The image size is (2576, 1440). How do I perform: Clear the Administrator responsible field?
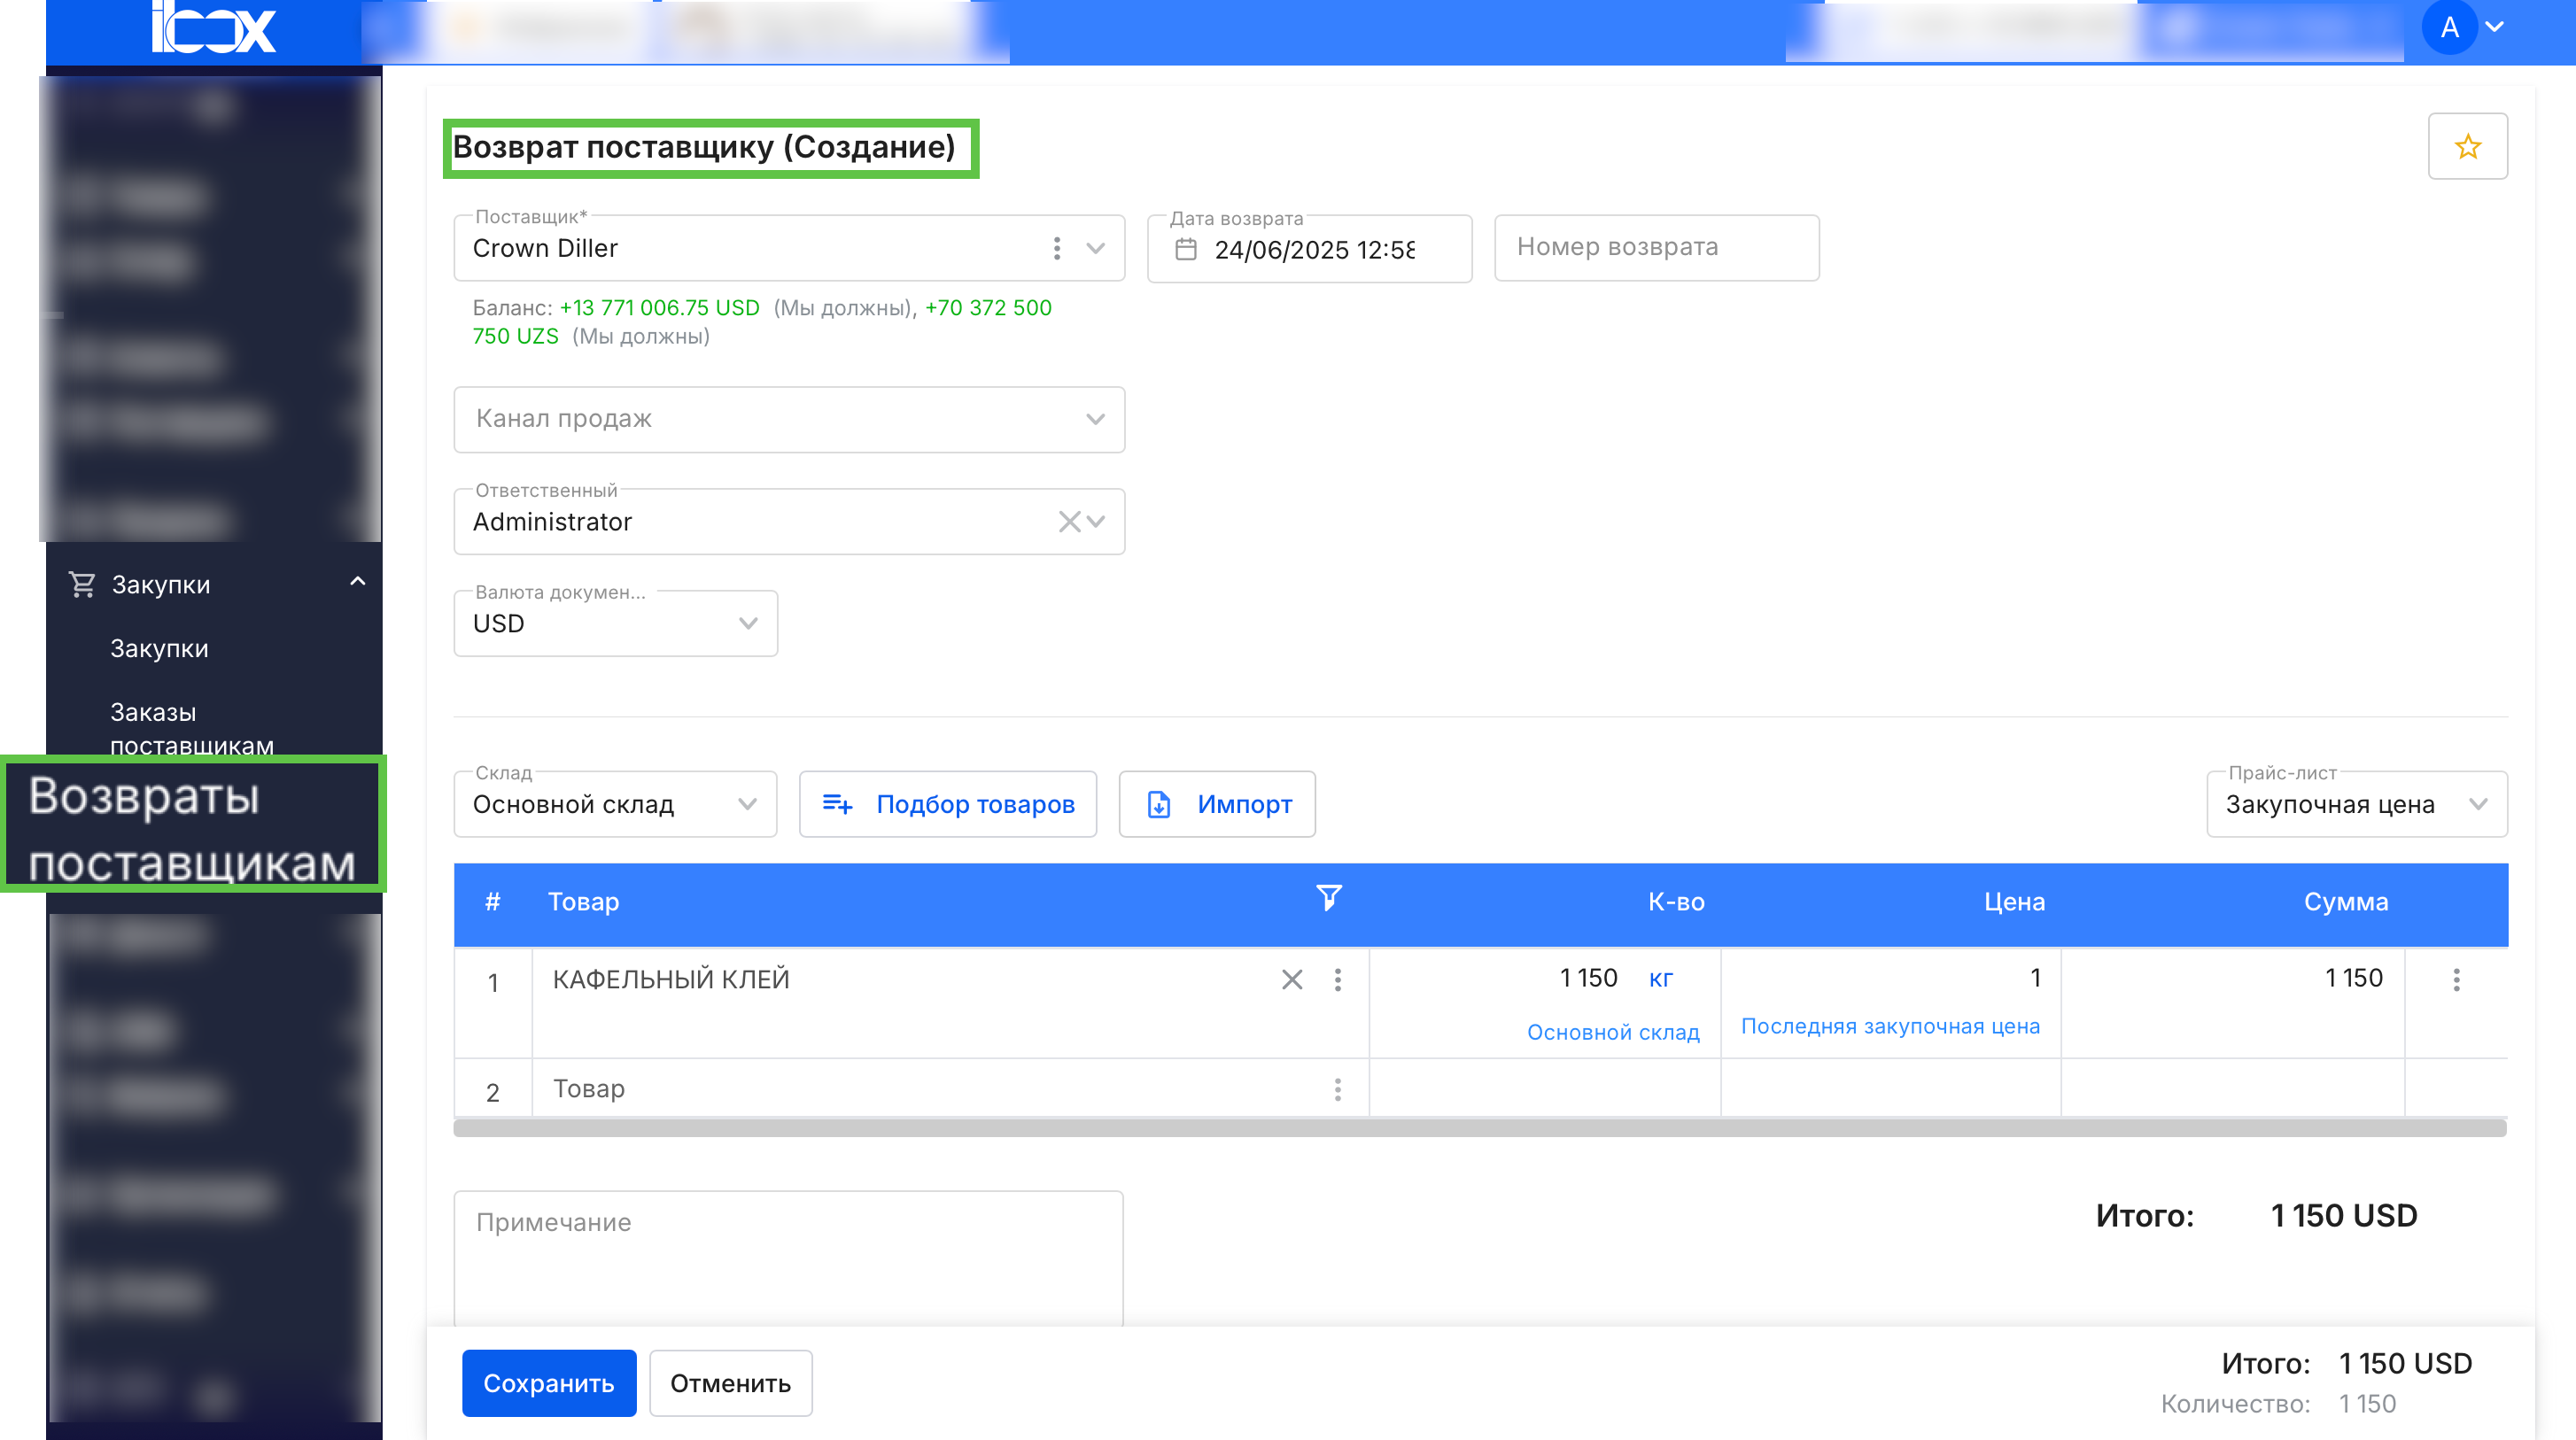[x=1068, y=521]
